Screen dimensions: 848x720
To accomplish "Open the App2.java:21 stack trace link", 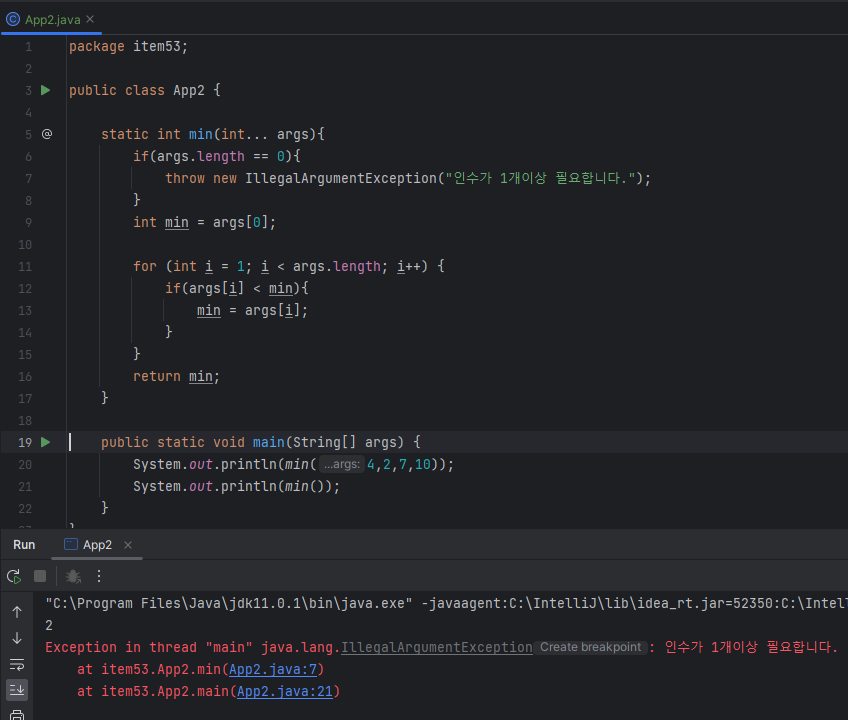I will pos(285,692).
